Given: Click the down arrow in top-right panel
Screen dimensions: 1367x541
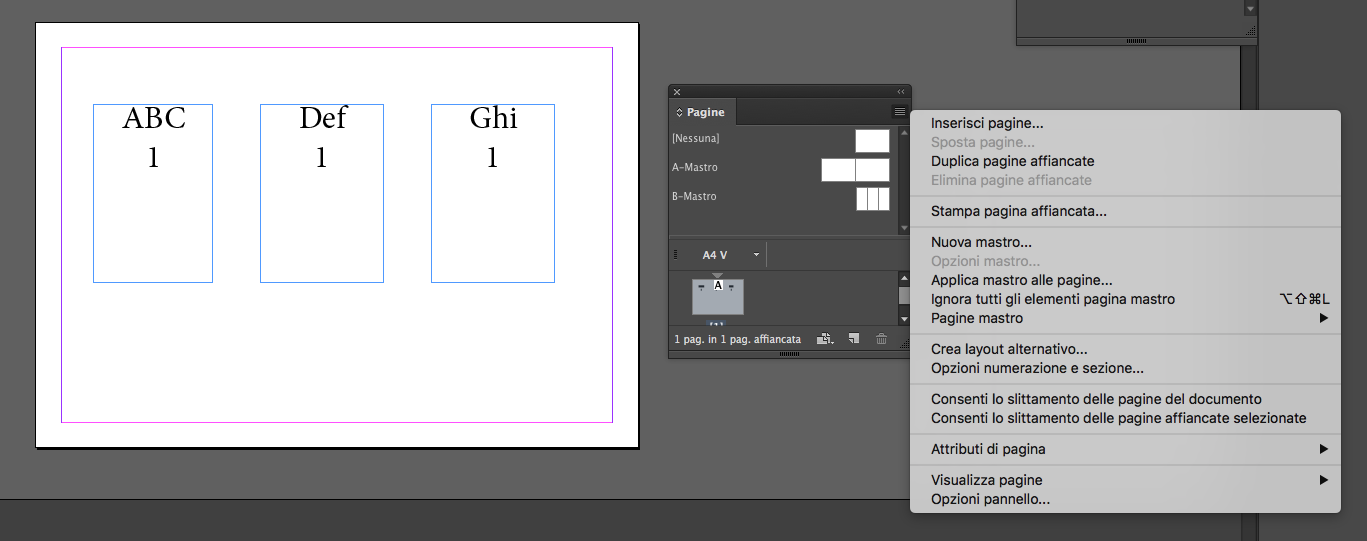Looking at the screenshot, I should click(x=1249, y=8).
